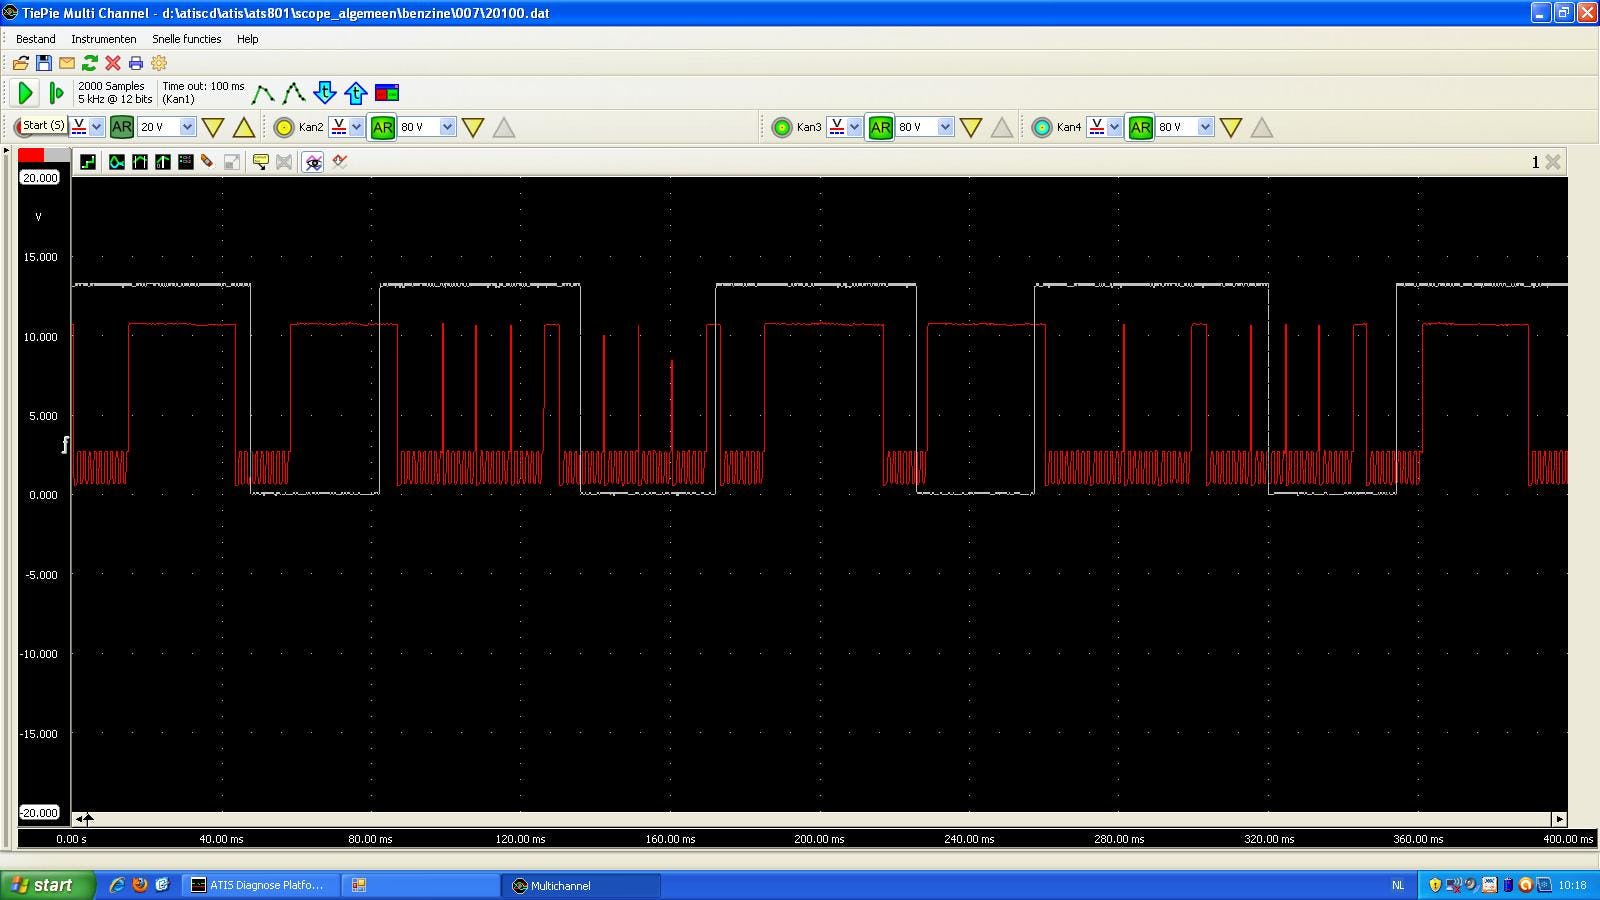Image resolution: width=1600 pixels, height=900 pixels.
Task: Click the ATIS Diagnose Platform taskbar button
Action: point(258,885)
